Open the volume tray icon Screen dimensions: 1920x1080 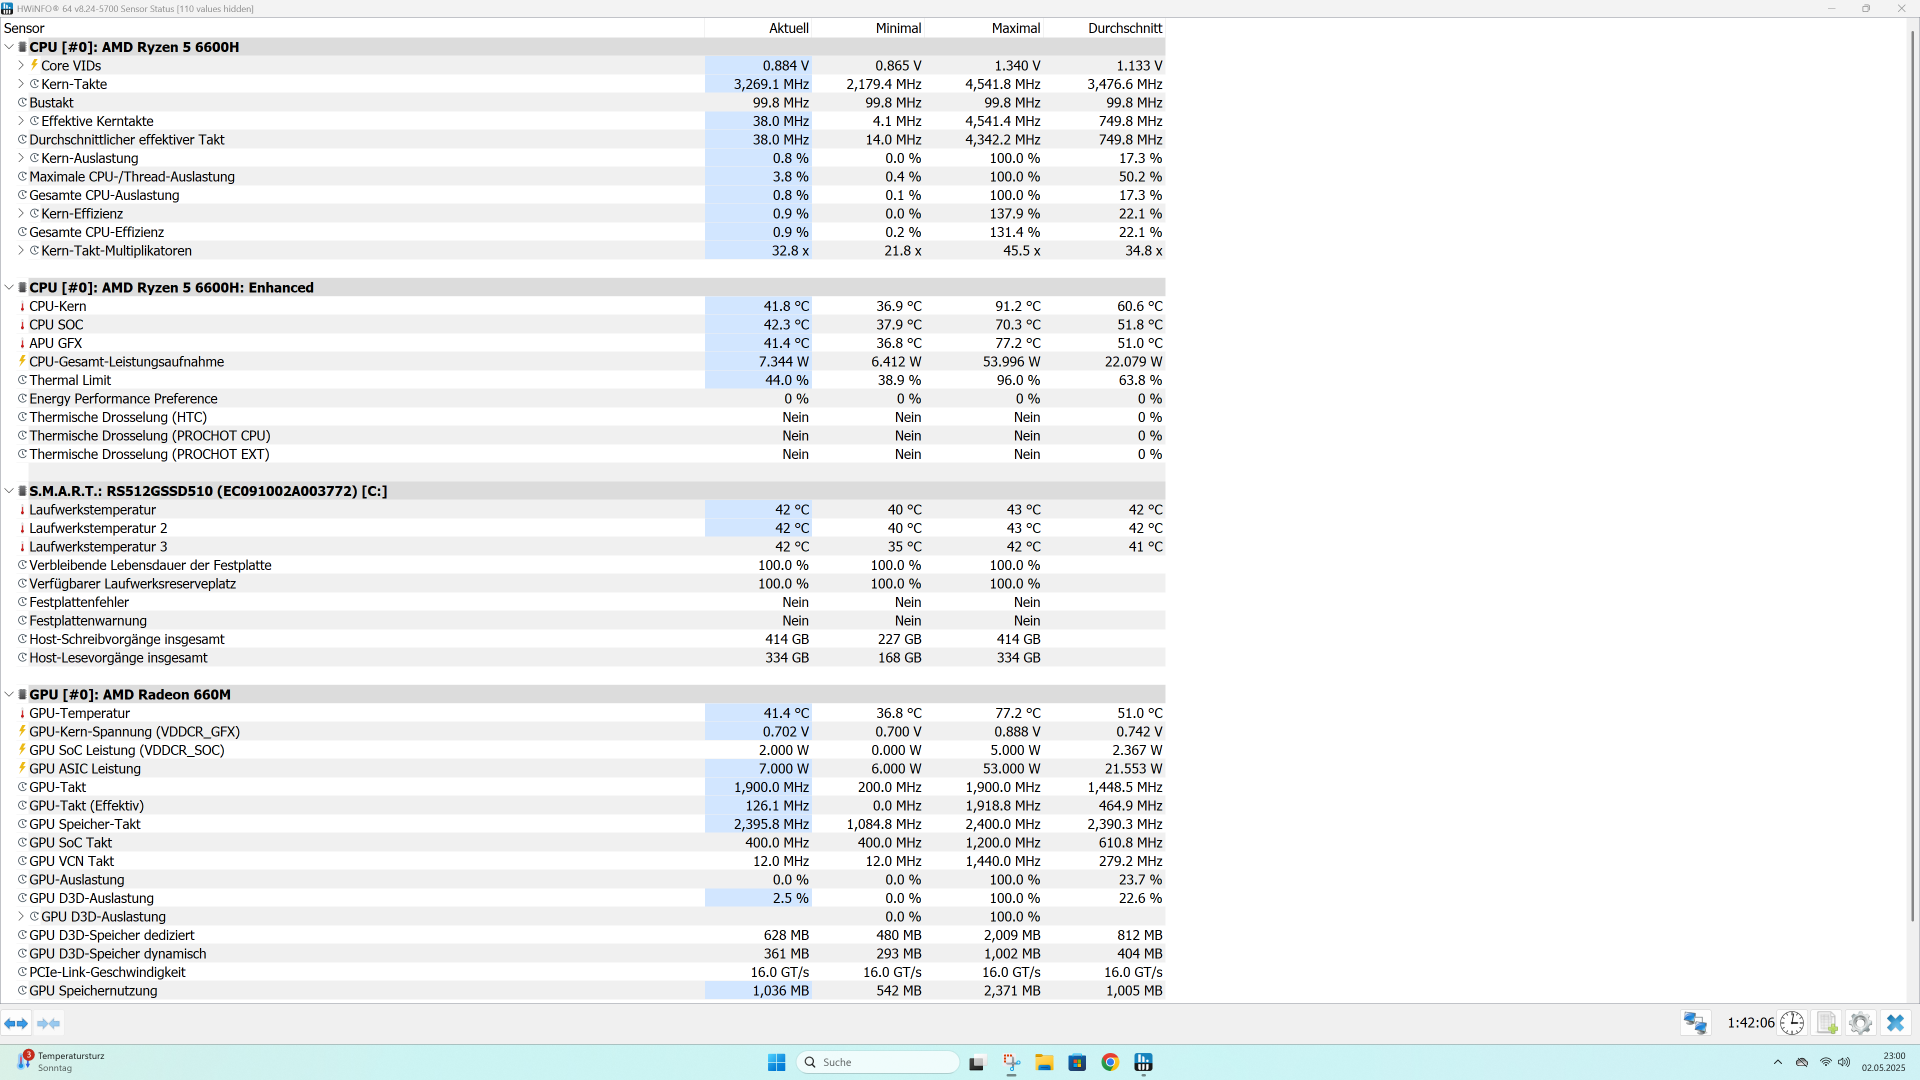point(1844,1062)
